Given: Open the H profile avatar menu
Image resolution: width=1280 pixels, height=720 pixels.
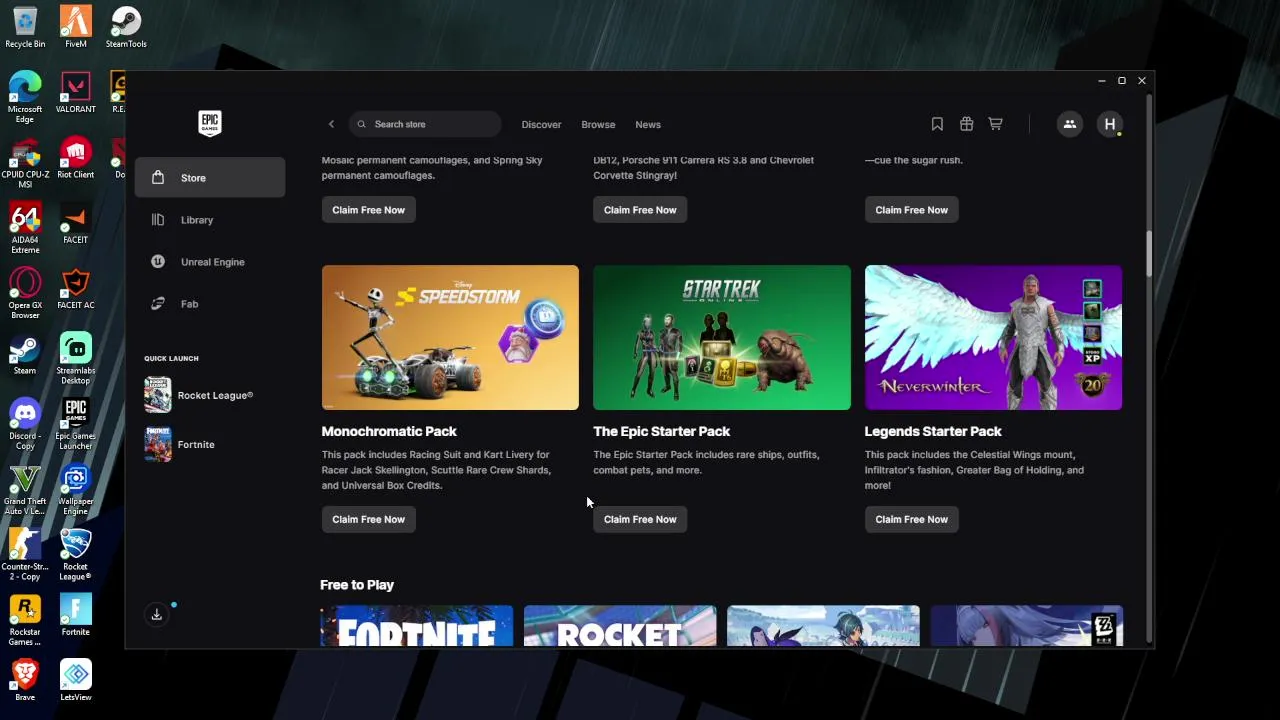Looking at the screenshot, I should (1109, 124).
